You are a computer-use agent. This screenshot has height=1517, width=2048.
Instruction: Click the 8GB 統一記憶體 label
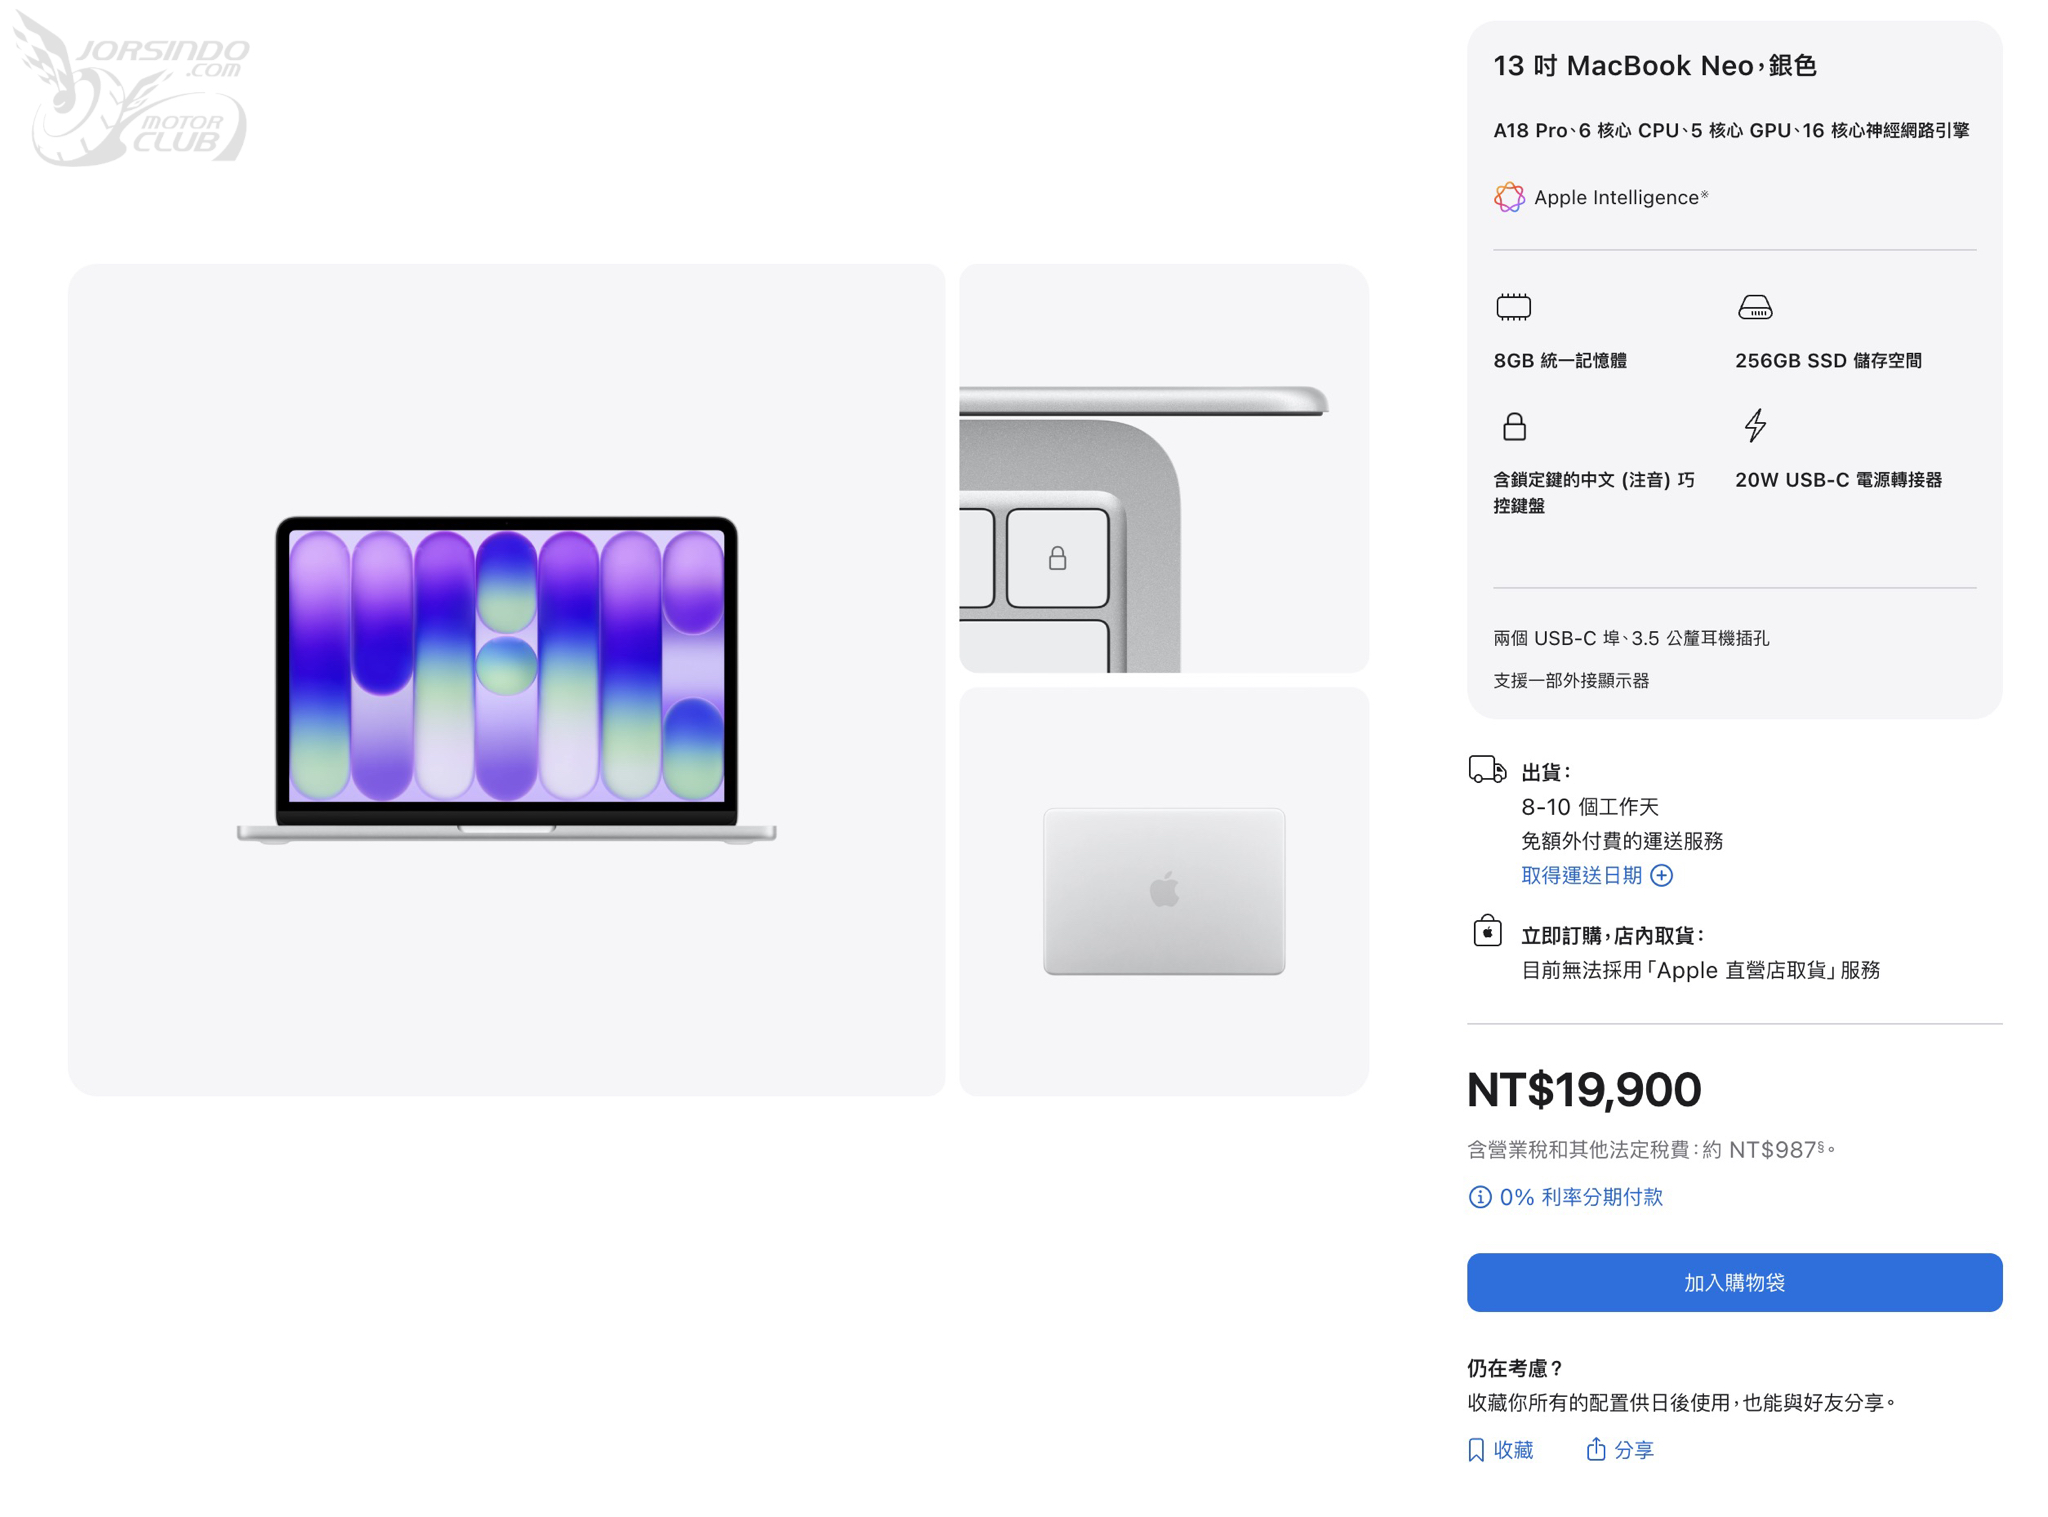point(1559,361)
